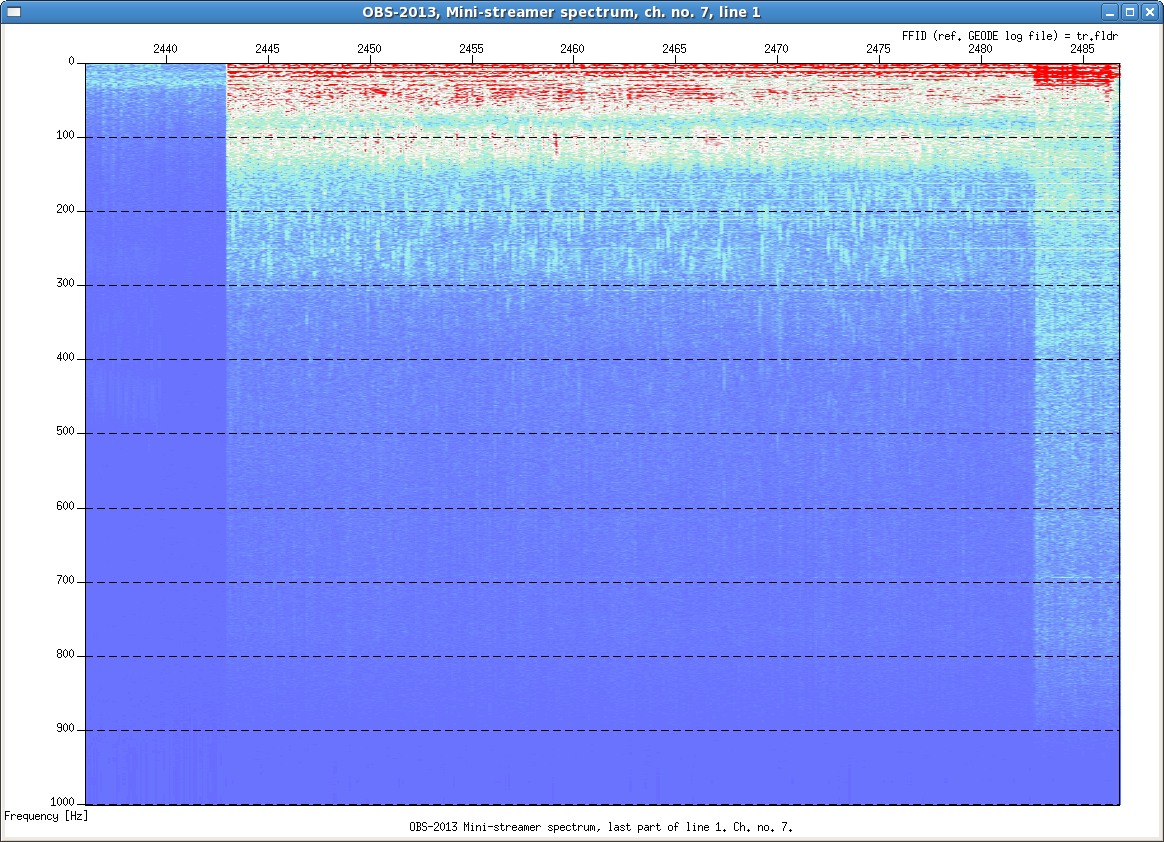
Task: Close the Mini-streamer spectrum window
Action: point(1149,12)
